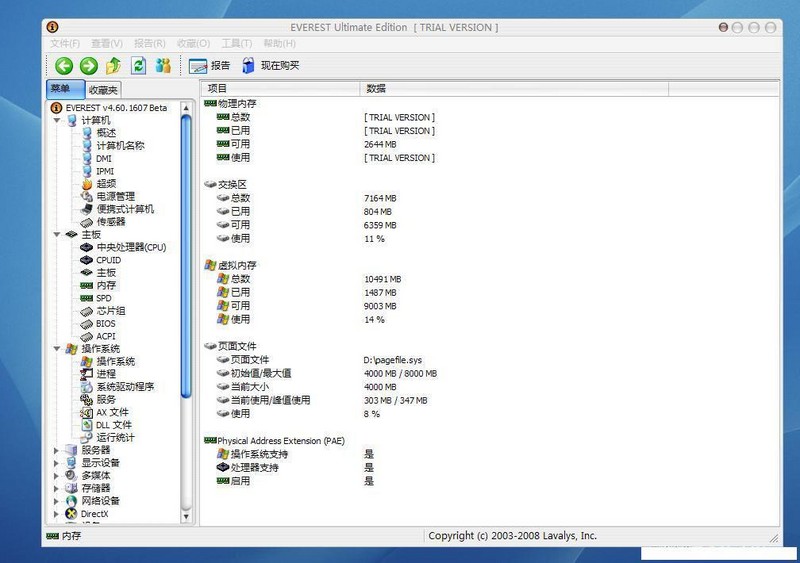Click the 系统驱动程序 icon
The height and width of the screenshot is (563, 800).
[x=87, y=387]
